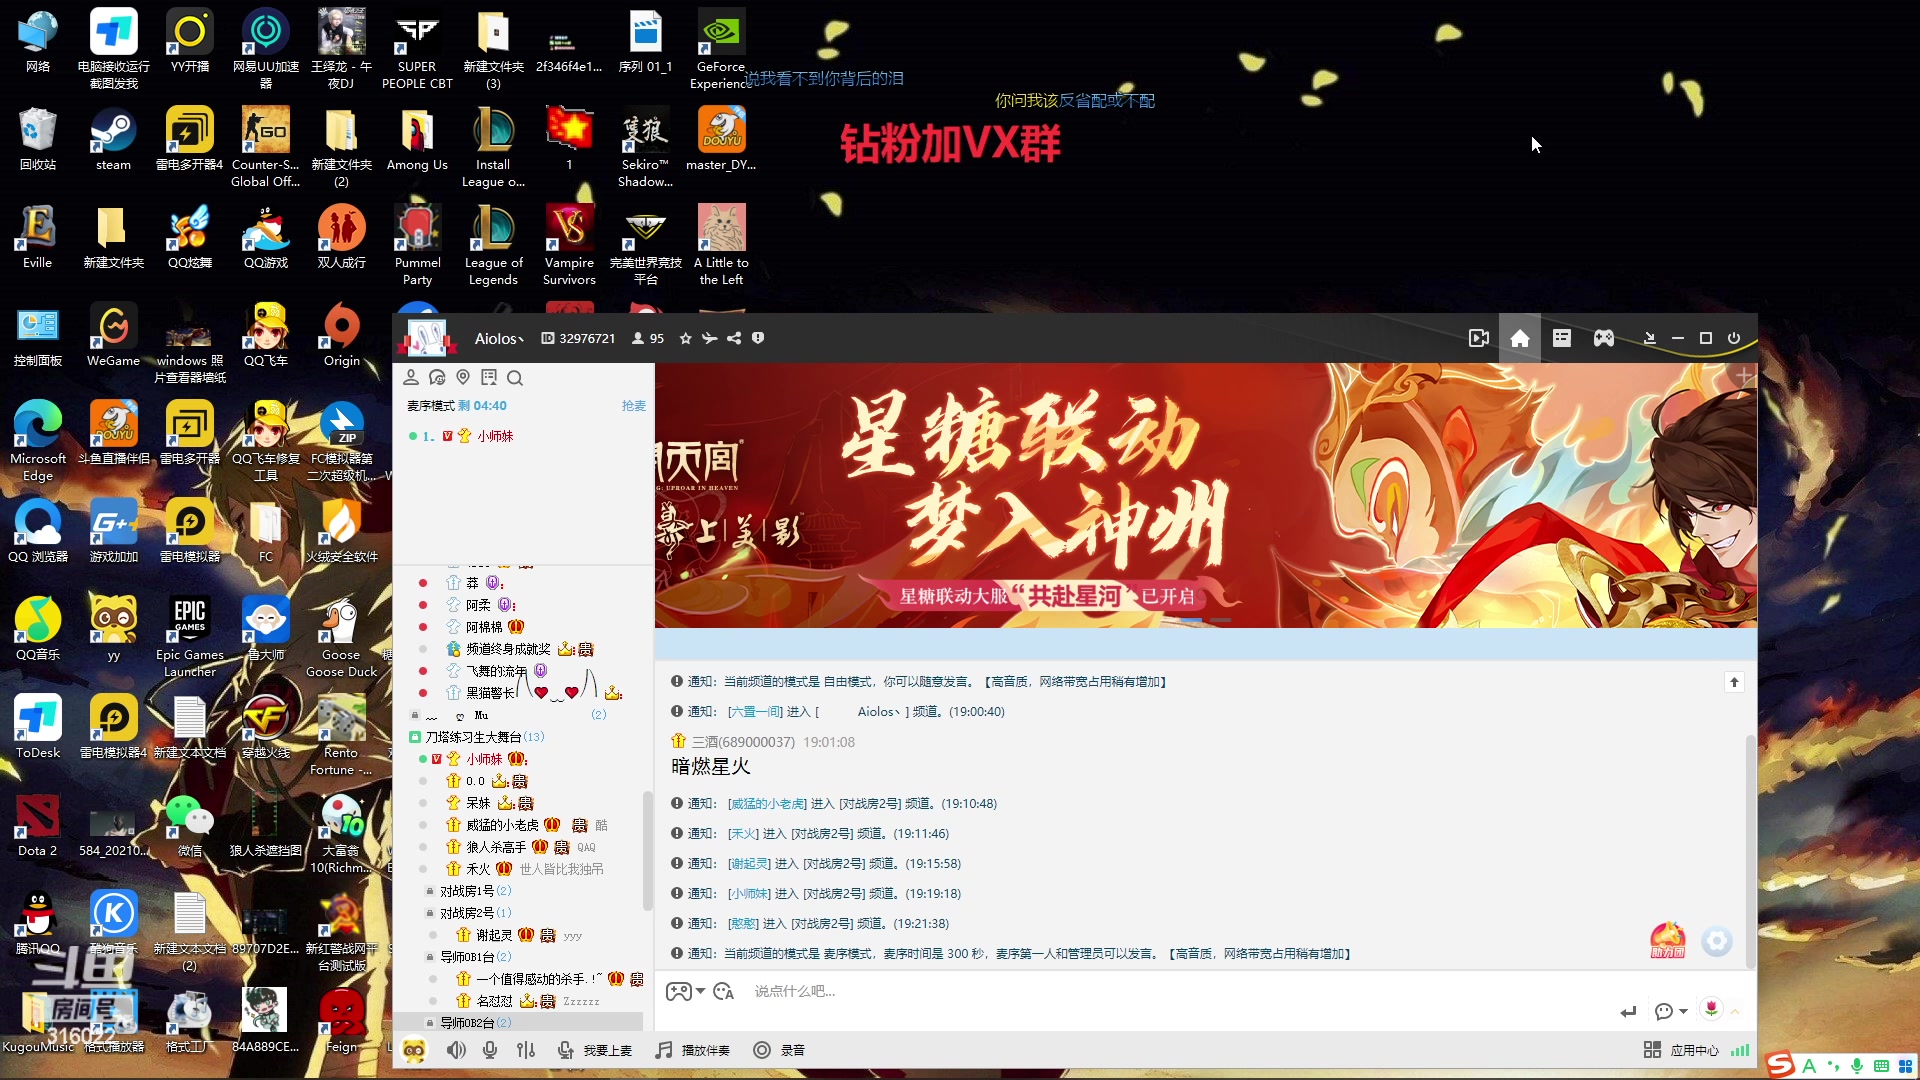The height and width of the screenshot is (1080, 1920).
Task: Click the airplane icon in the channel header
Action: (710, 338)
